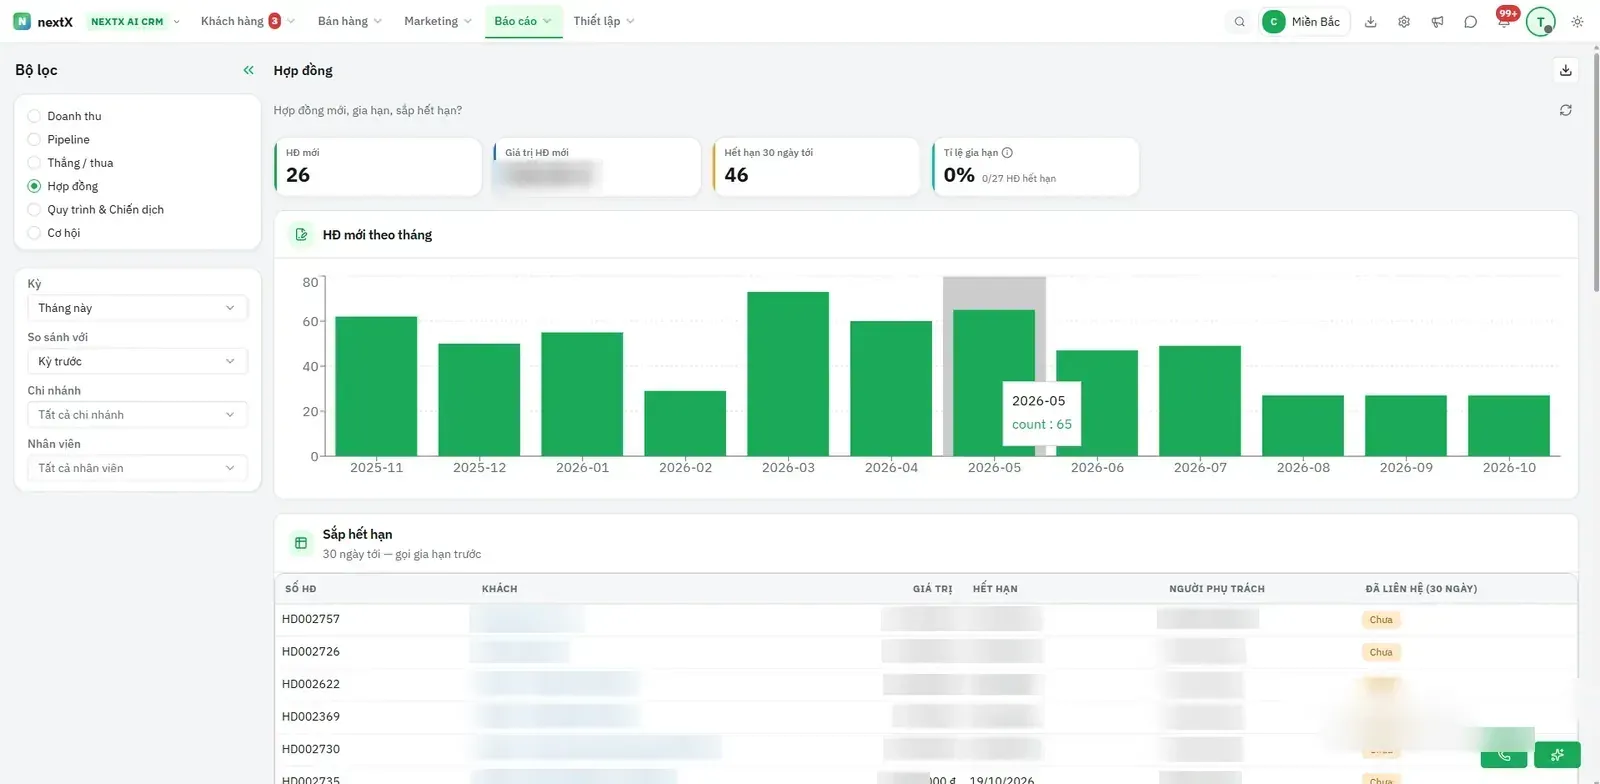Open the Báo cáo menu
This screenshot has height=784, width=1600.
coord(523,21)
